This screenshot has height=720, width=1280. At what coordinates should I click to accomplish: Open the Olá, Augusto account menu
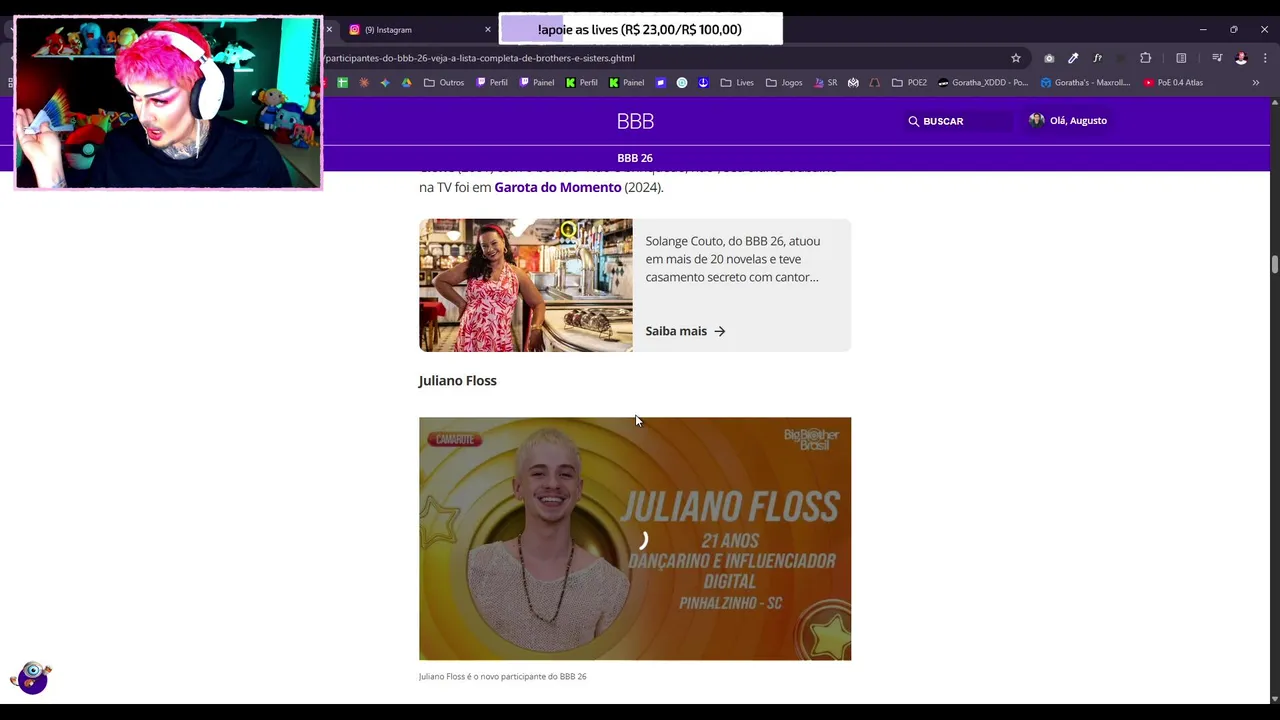click(x=1068, y=121)
